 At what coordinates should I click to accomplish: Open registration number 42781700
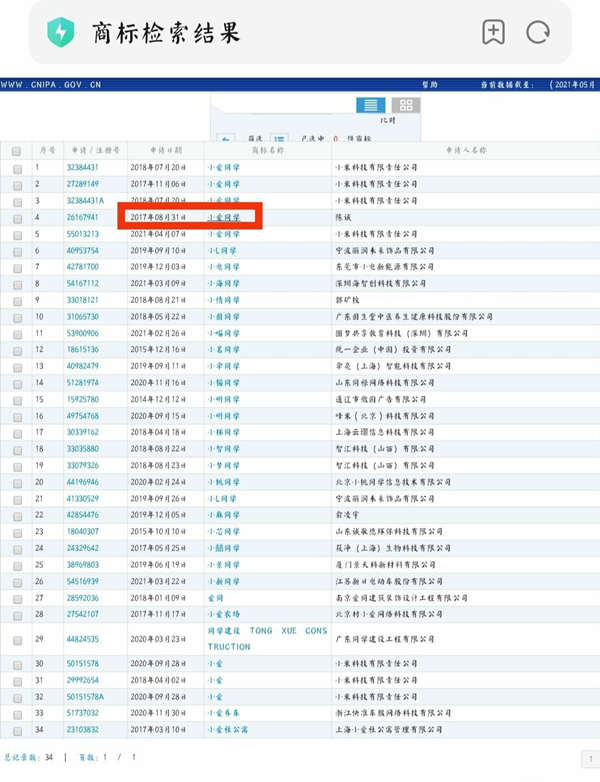click(x=82, y=267)
